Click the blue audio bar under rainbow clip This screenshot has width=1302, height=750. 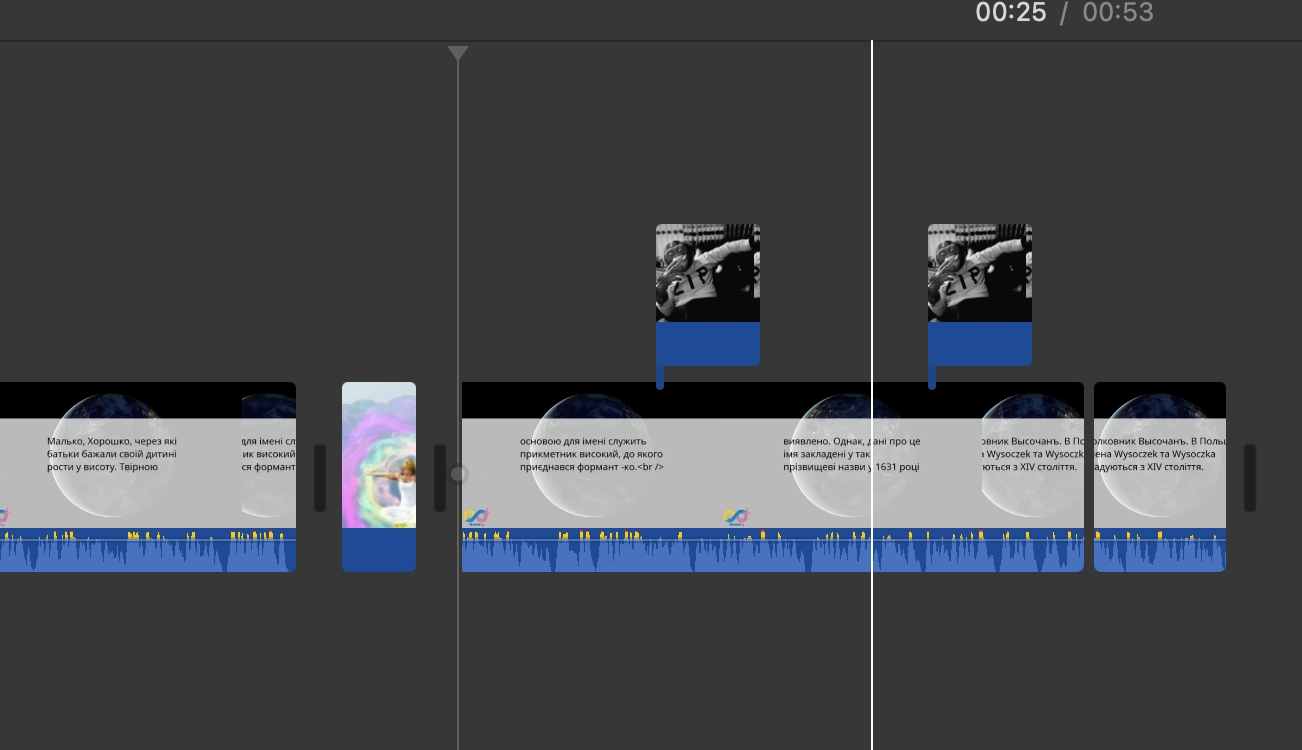(x=379, y=549)
